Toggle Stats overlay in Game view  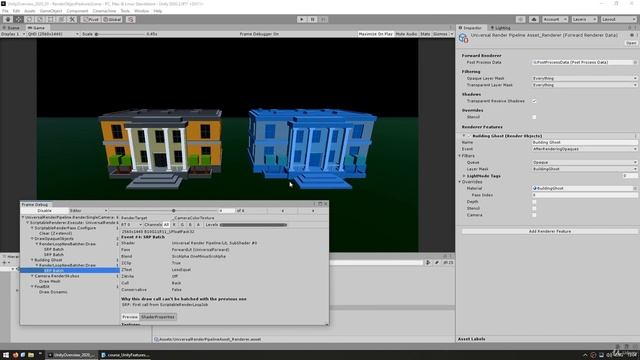point(425,34)
